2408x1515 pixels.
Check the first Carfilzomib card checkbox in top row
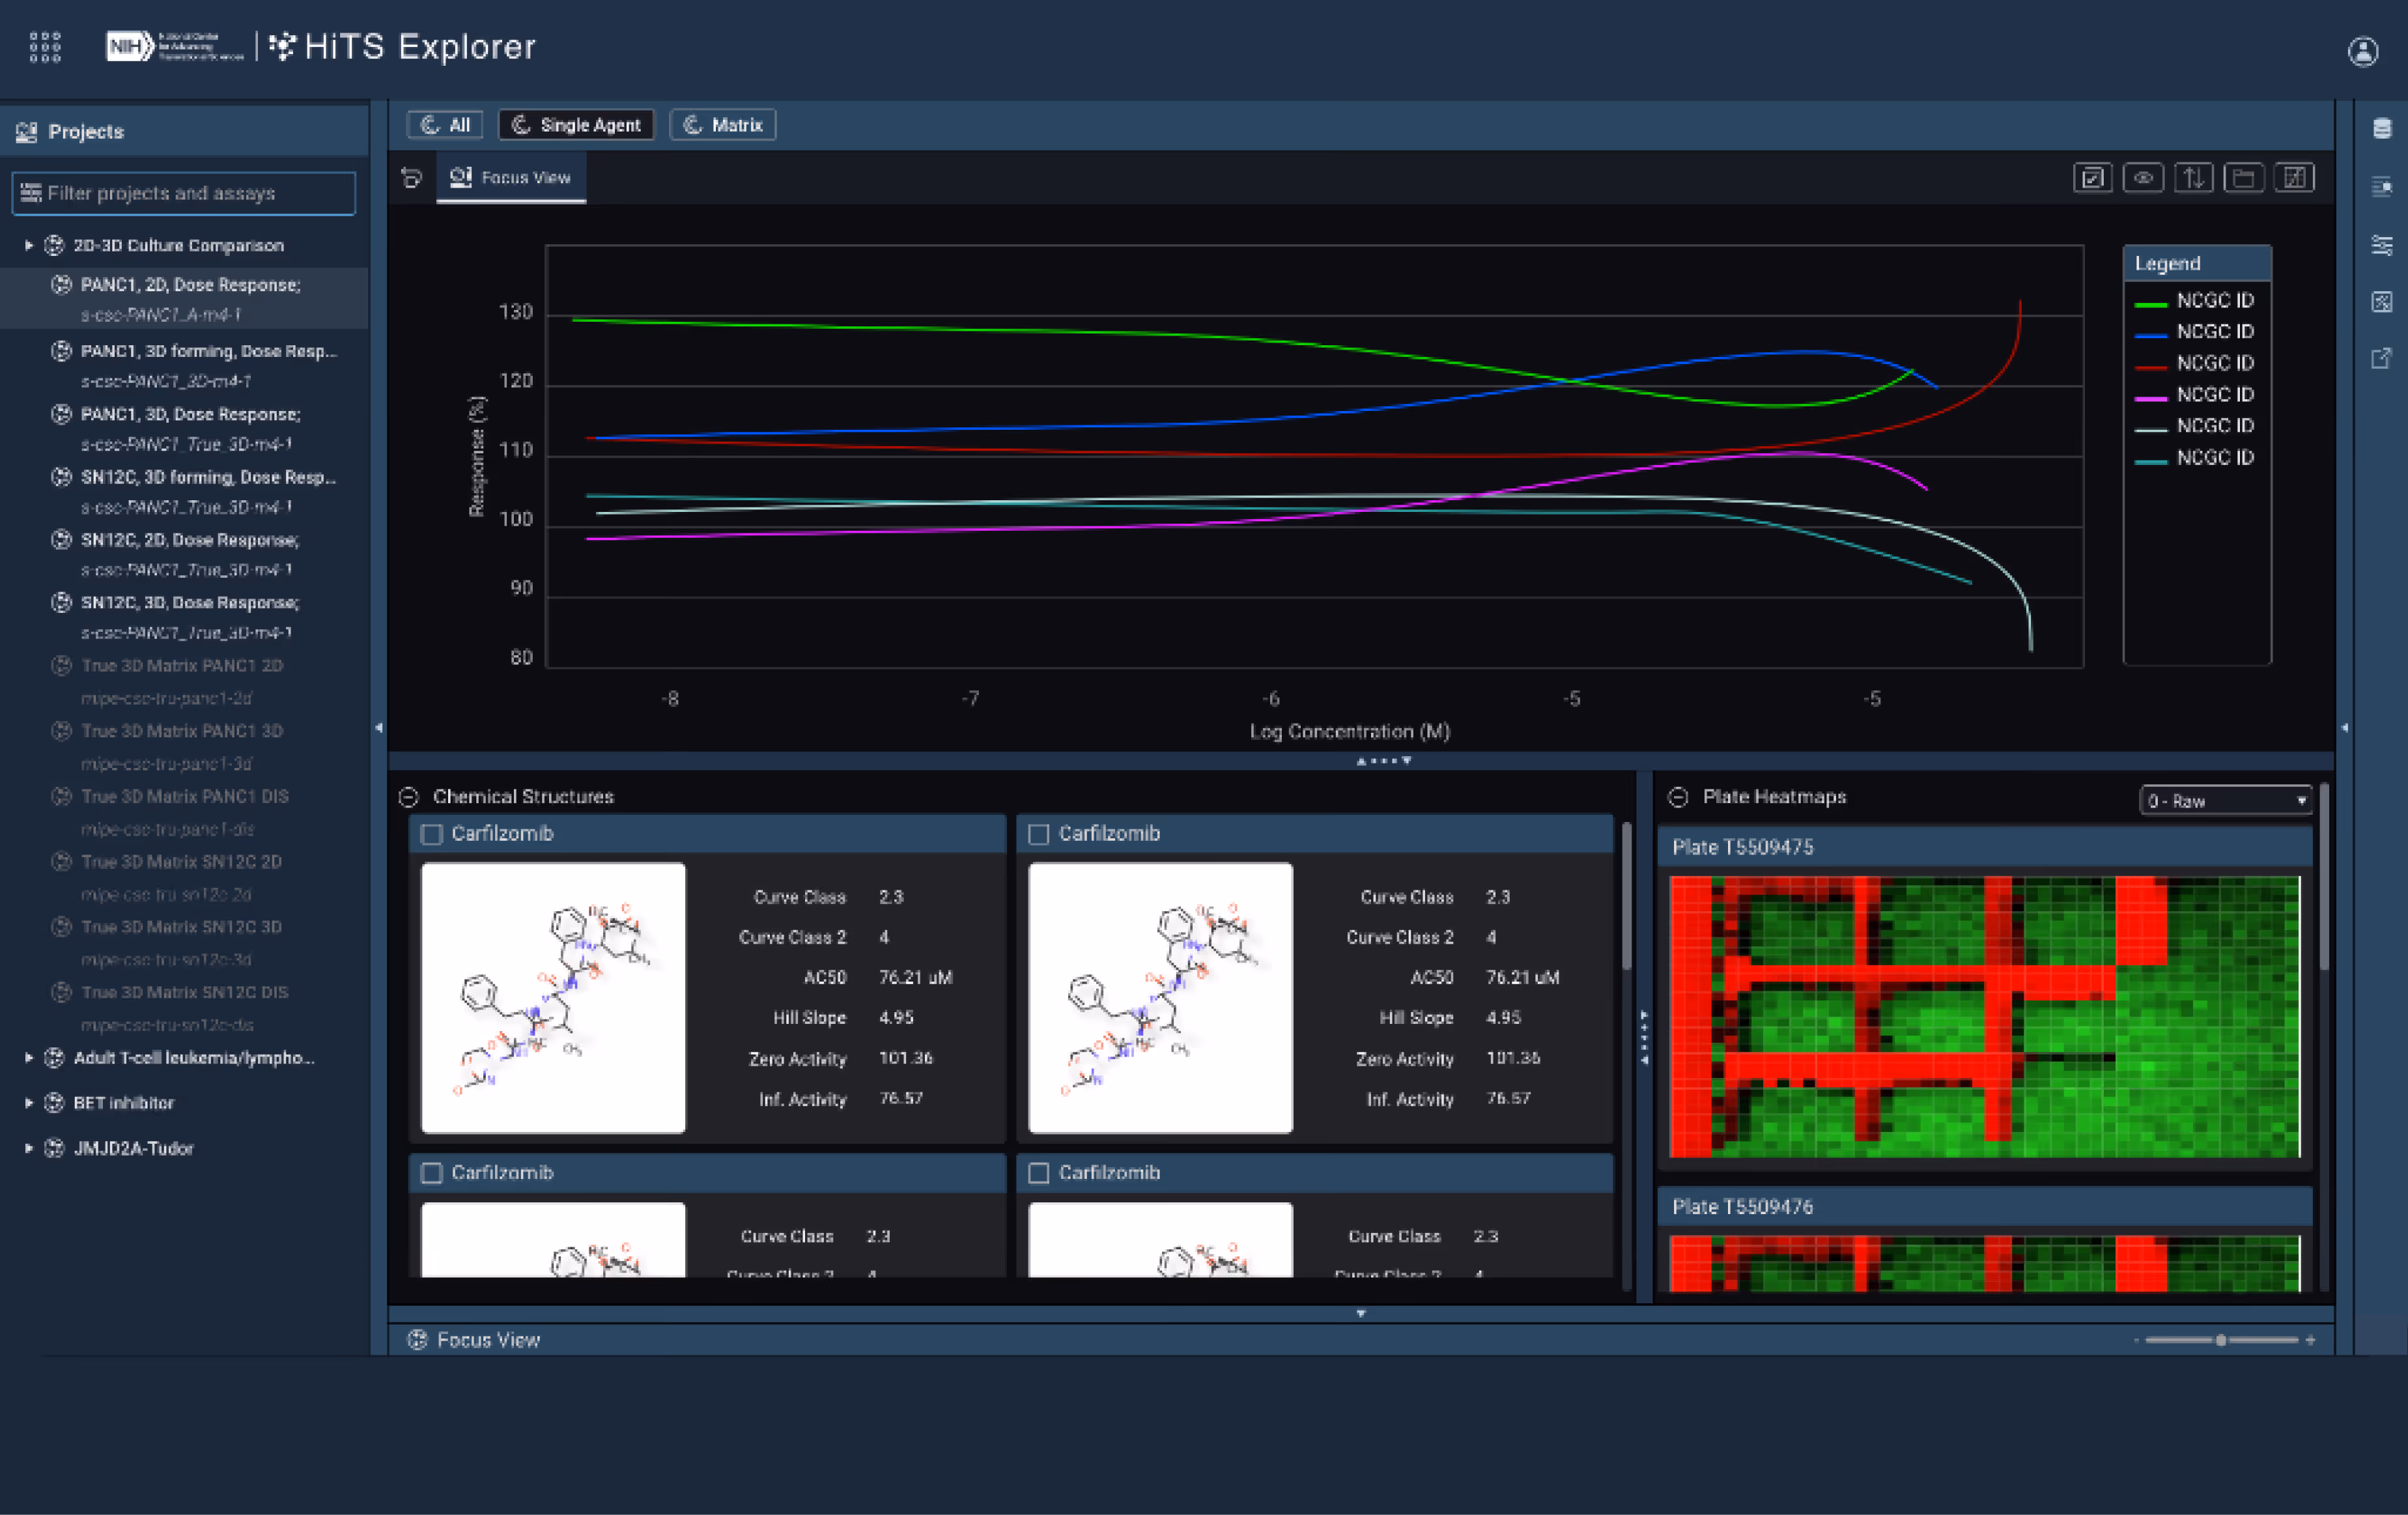coord(431,834)
